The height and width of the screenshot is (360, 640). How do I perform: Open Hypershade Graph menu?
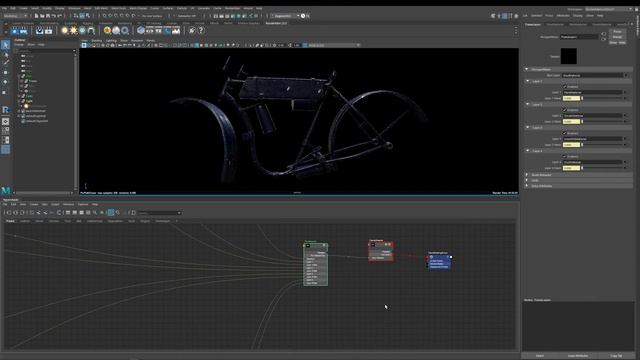click(55, 204)
